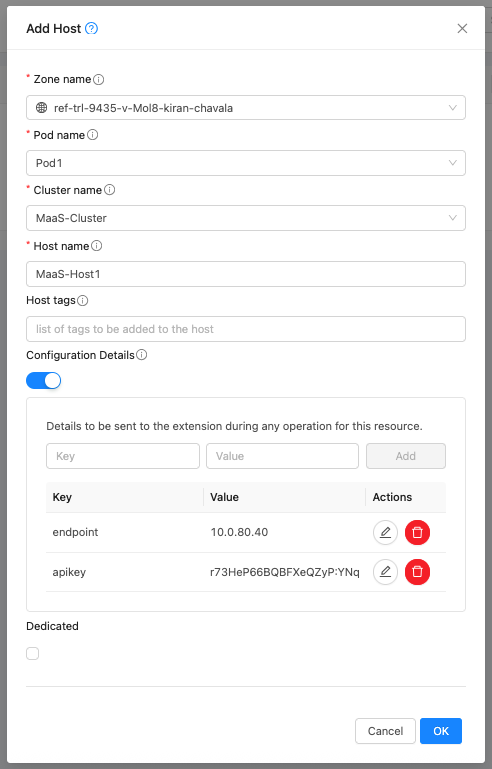Click the Cancel button
Image resolution: width=492 pixels, height=769 pixels.
point(385,731)
